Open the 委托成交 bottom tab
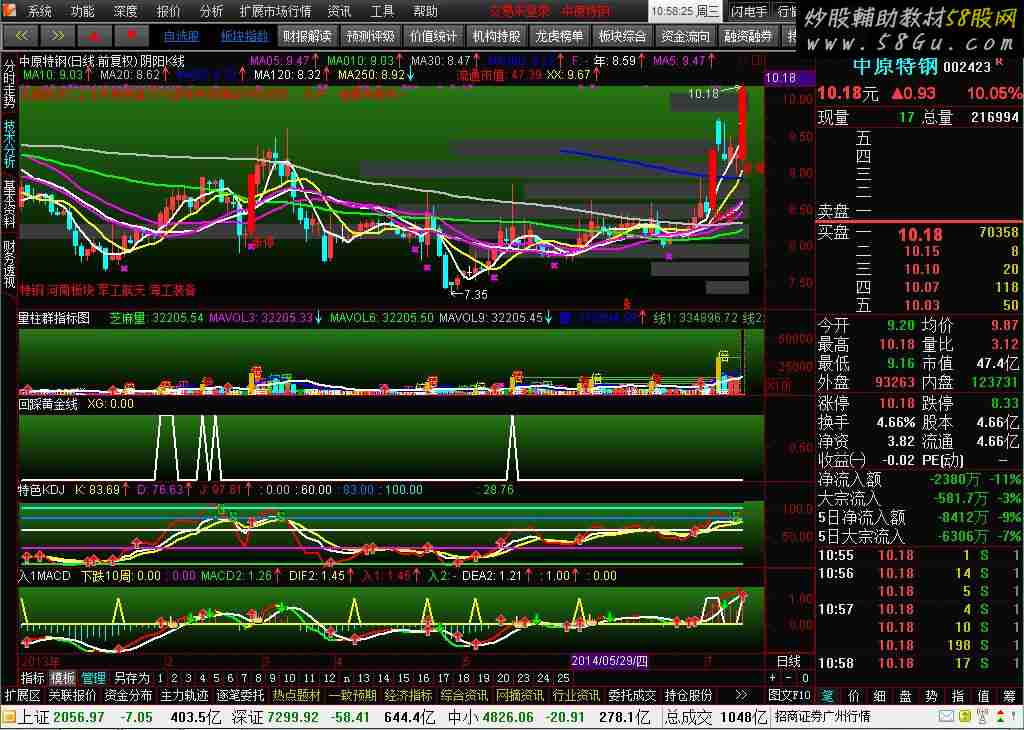 [x=632, y=695]
